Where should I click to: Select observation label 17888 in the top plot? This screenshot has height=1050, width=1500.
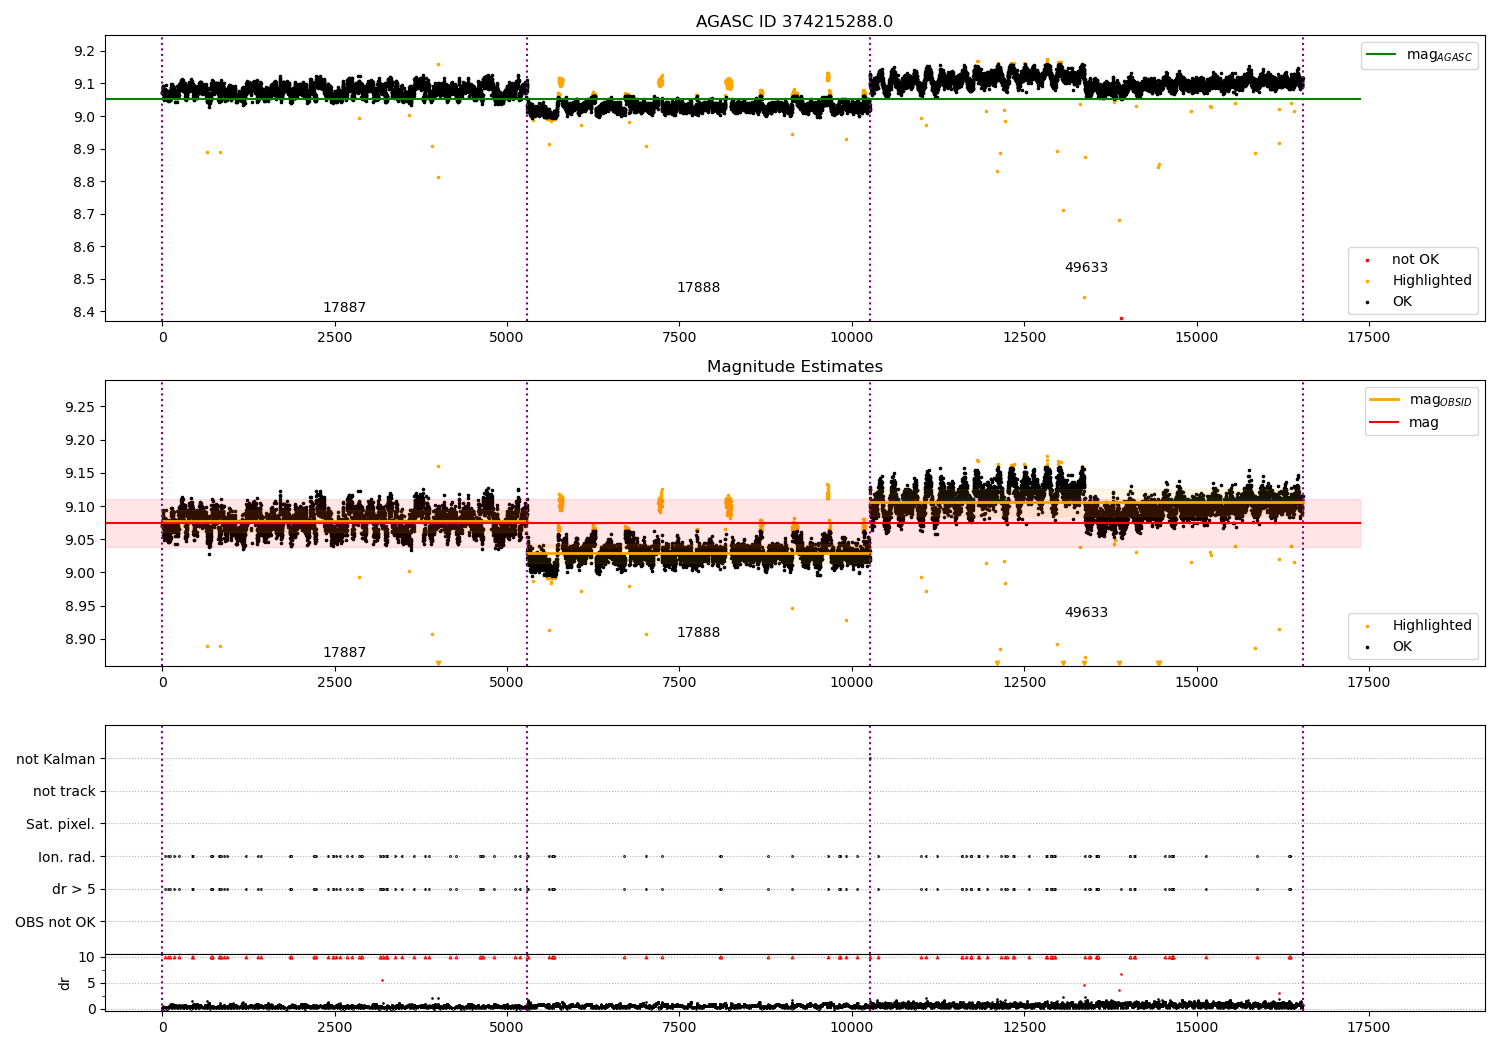coord(698,288)
